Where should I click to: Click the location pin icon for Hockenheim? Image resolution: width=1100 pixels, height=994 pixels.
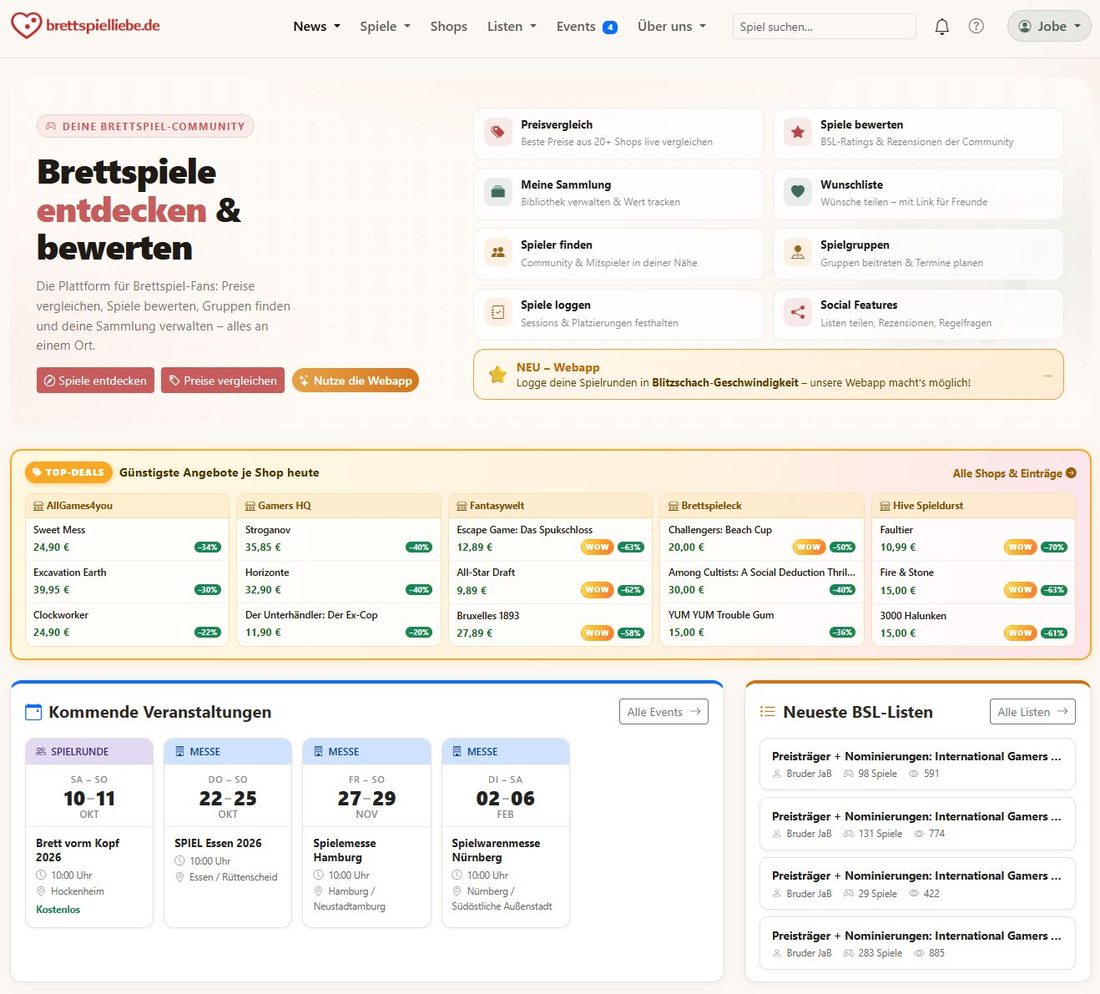(41, 891)
